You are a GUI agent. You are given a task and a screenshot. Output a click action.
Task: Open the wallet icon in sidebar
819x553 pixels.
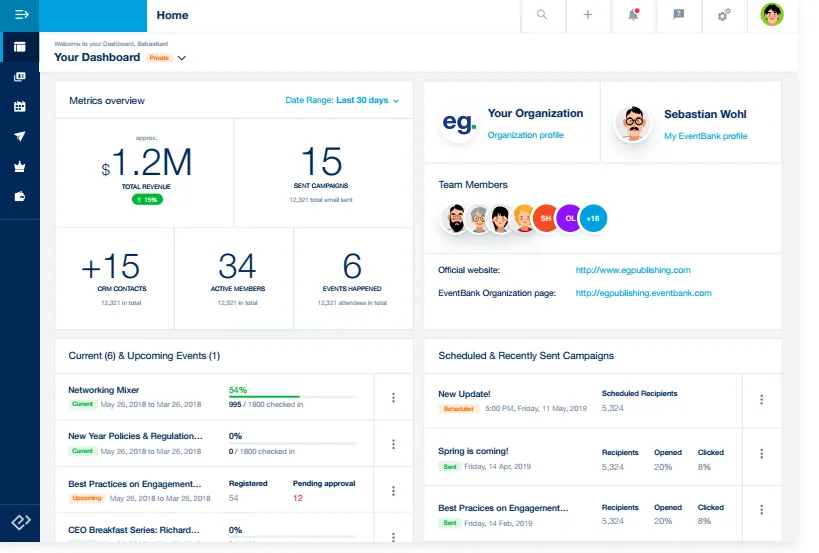pos(20,197)
